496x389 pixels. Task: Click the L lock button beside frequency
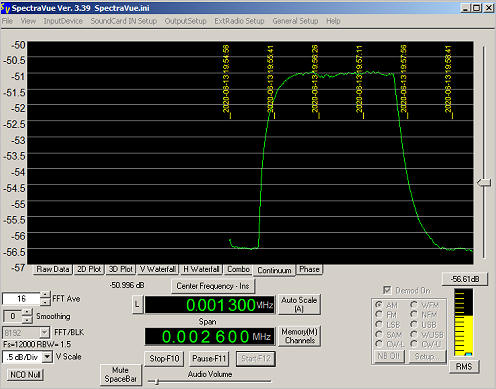click(137, 304)
